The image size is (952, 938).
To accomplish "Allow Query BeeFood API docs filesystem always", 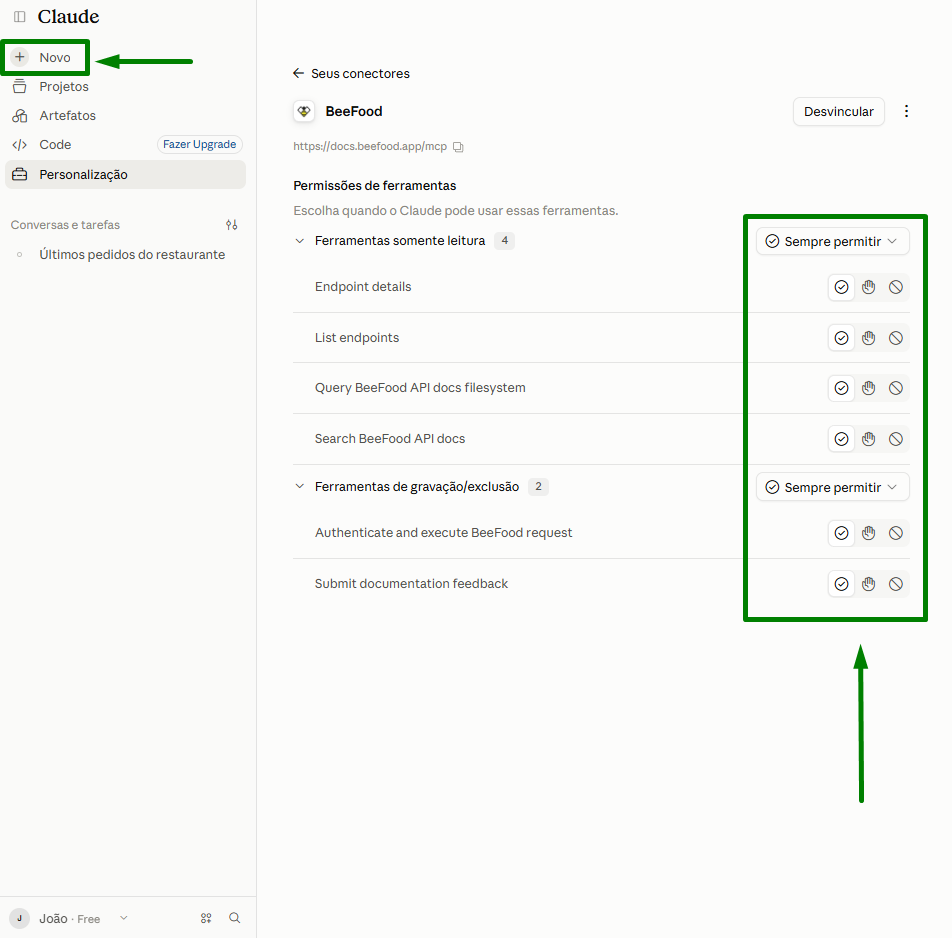I will [x=841, y=388].
